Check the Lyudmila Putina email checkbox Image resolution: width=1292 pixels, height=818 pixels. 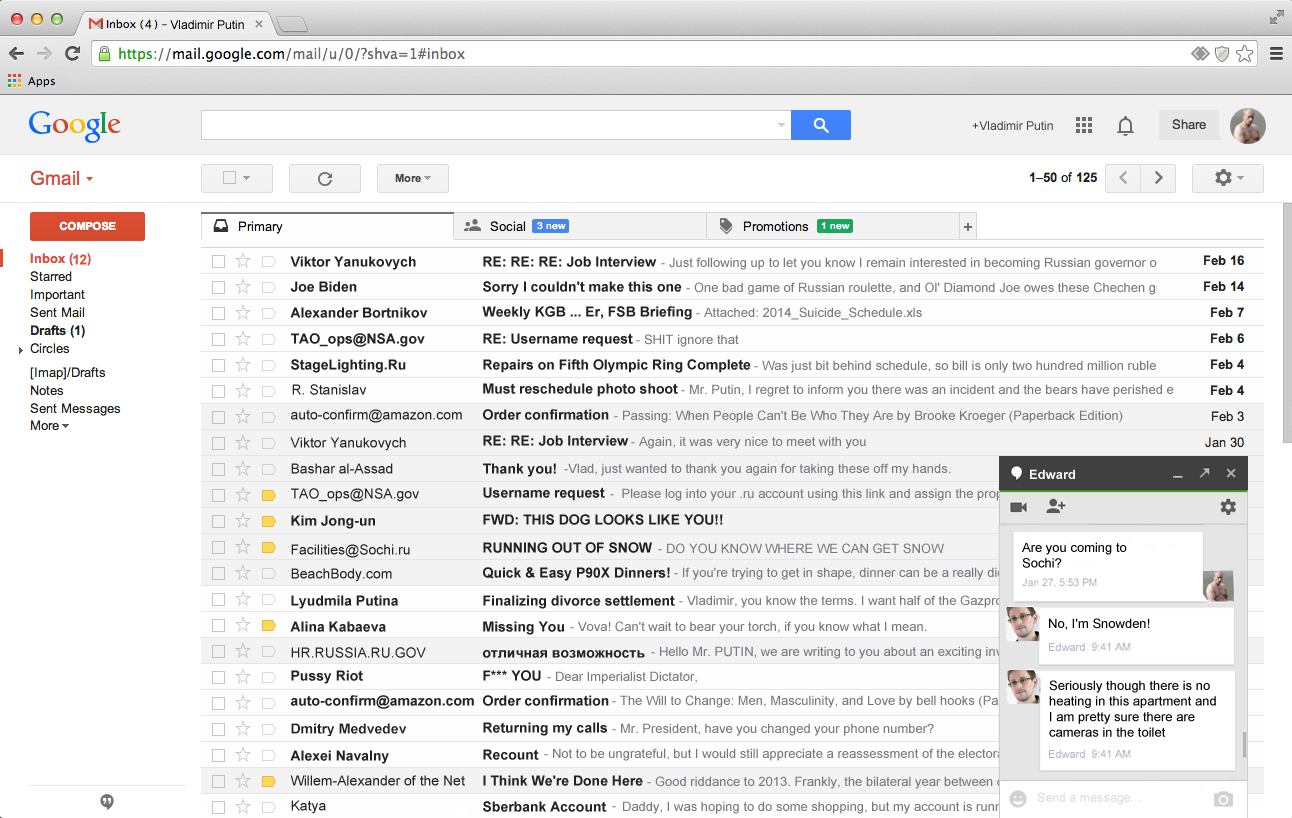tap(218, 600)
